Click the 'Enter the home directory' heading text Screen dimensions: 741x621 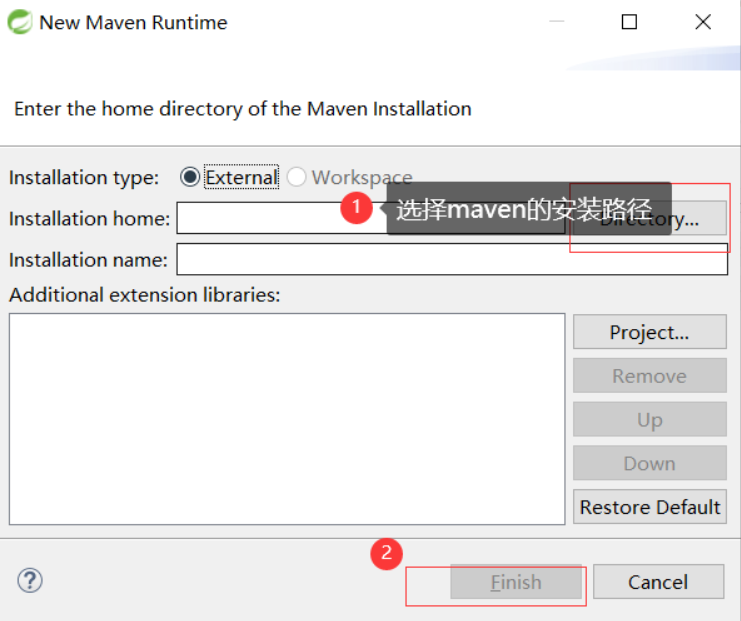click(243, 109)
